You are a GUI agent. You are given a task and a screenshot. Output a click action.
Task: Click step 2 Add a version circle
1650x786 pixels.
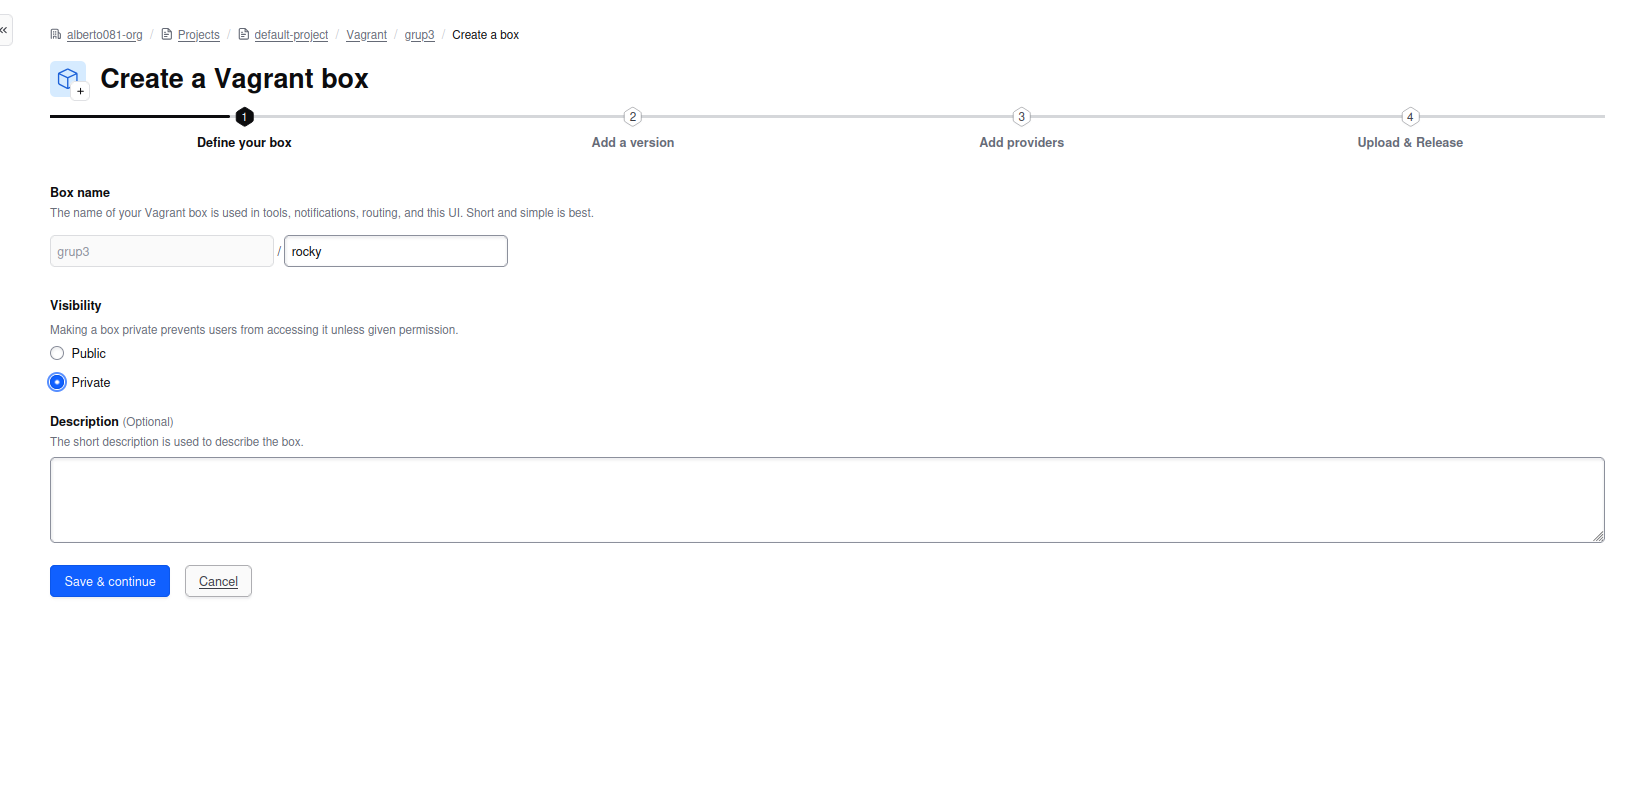pyautogui.click(x=632, y=117)
